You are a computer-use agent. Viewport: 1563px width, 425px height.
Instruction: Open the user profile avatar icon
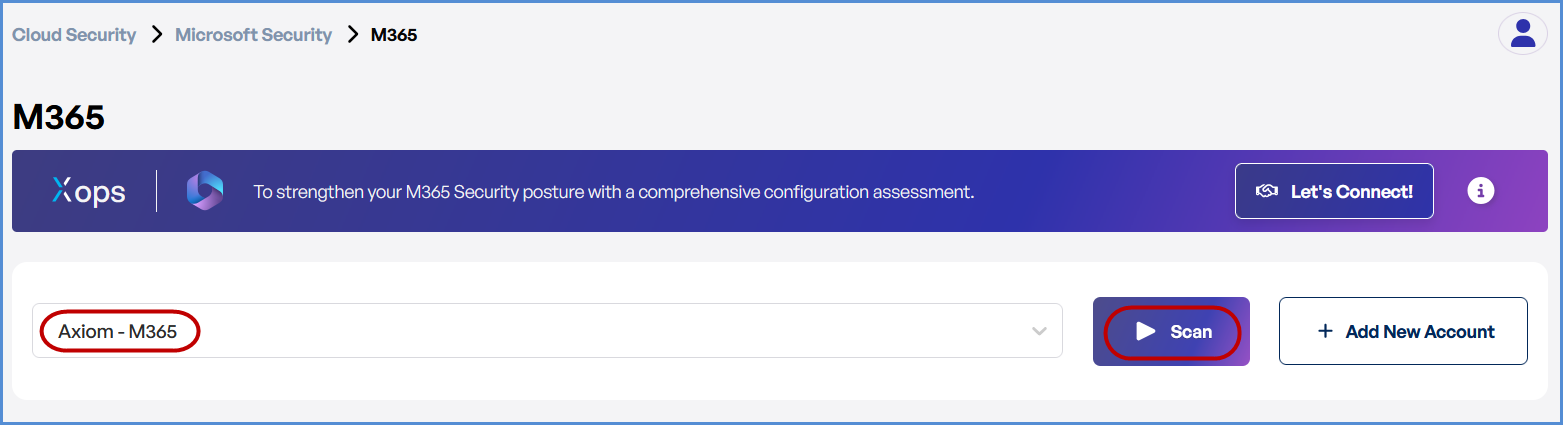click(1522, 34)
